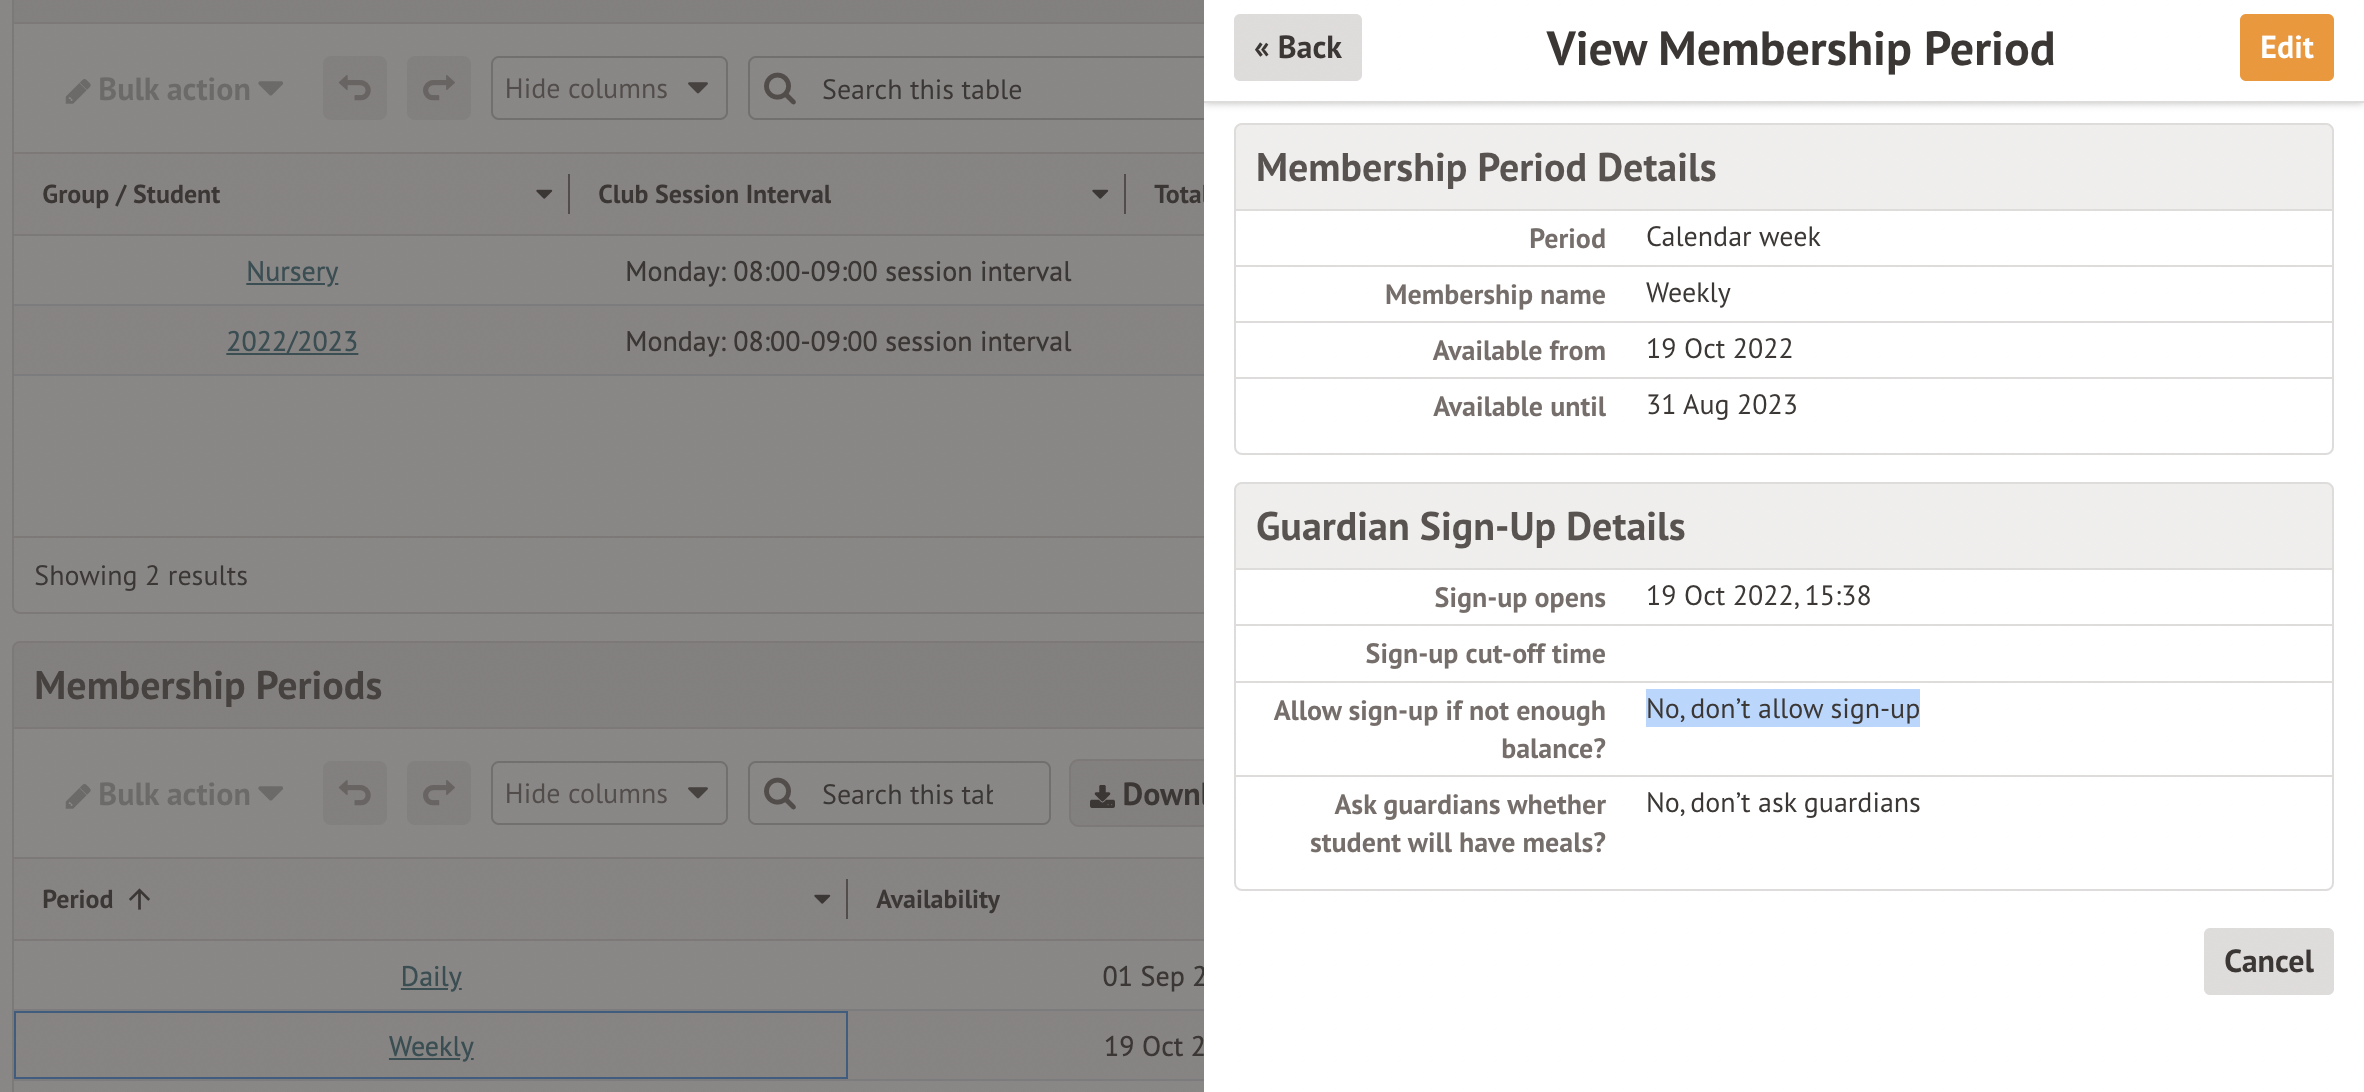The width and height of the screenshot is (2364, 1092).
Task: Click search magnifier icon in upper table
Action: pyautogui.click(x=780, y=89)
